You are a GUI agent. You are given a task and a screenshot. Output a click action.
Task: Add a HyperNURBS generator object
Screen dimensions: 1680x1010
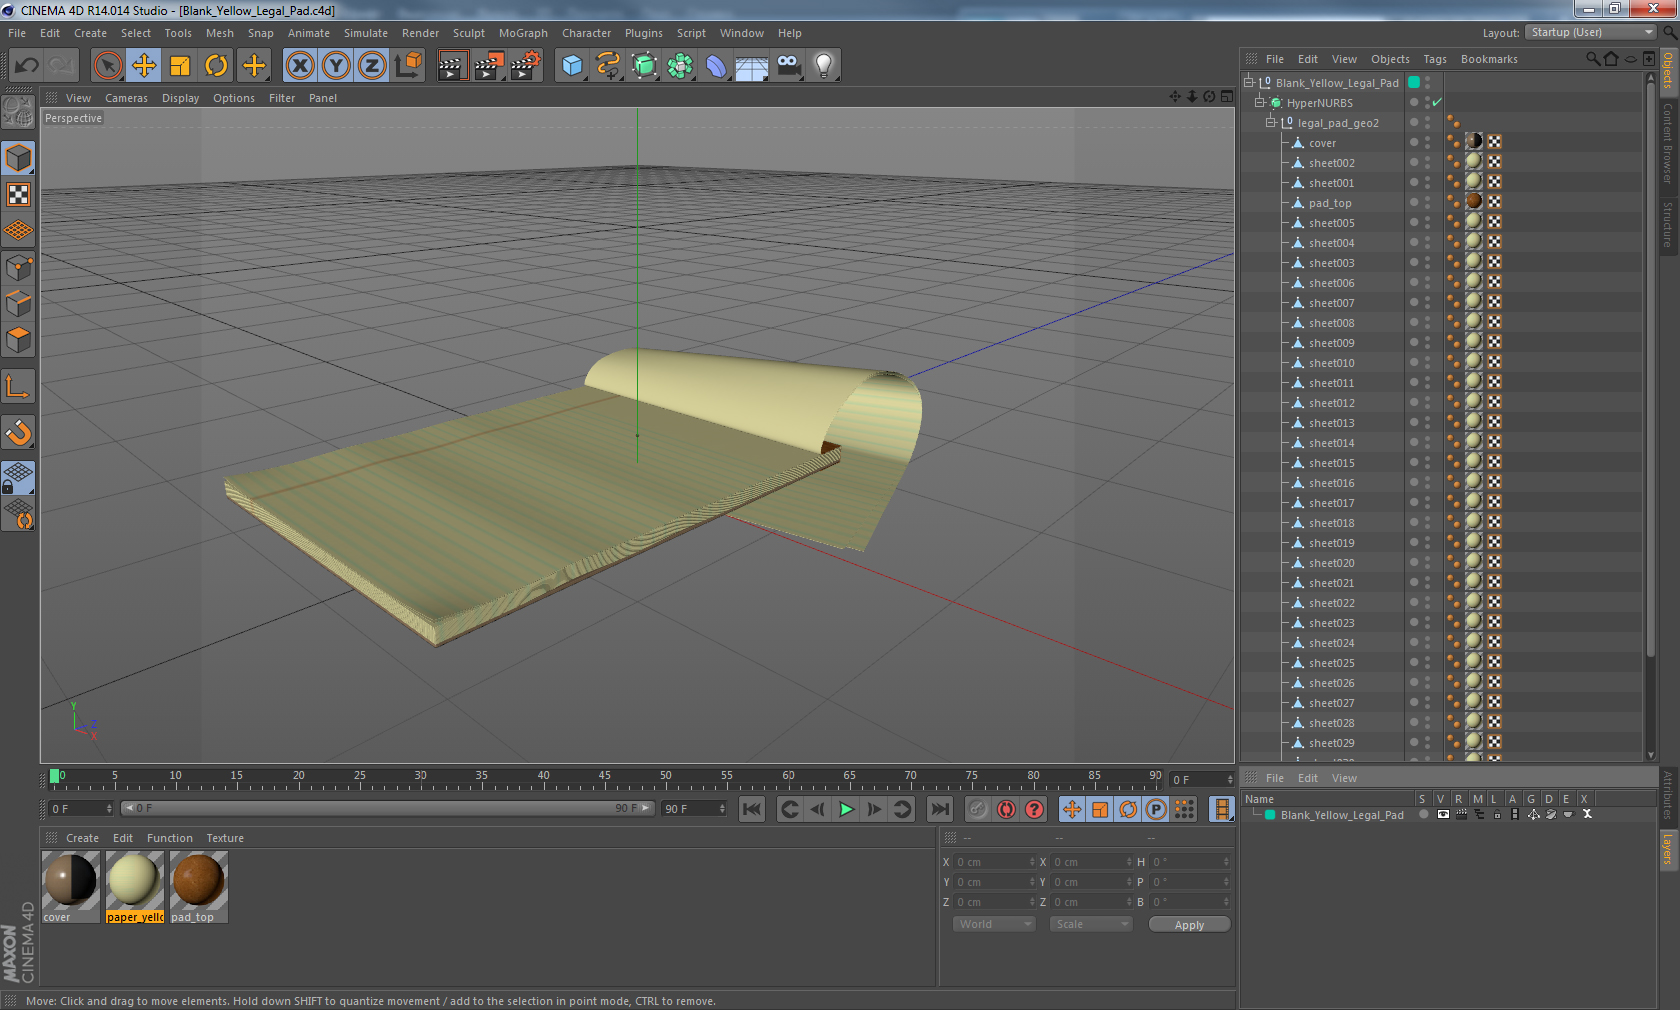(644, 66)
